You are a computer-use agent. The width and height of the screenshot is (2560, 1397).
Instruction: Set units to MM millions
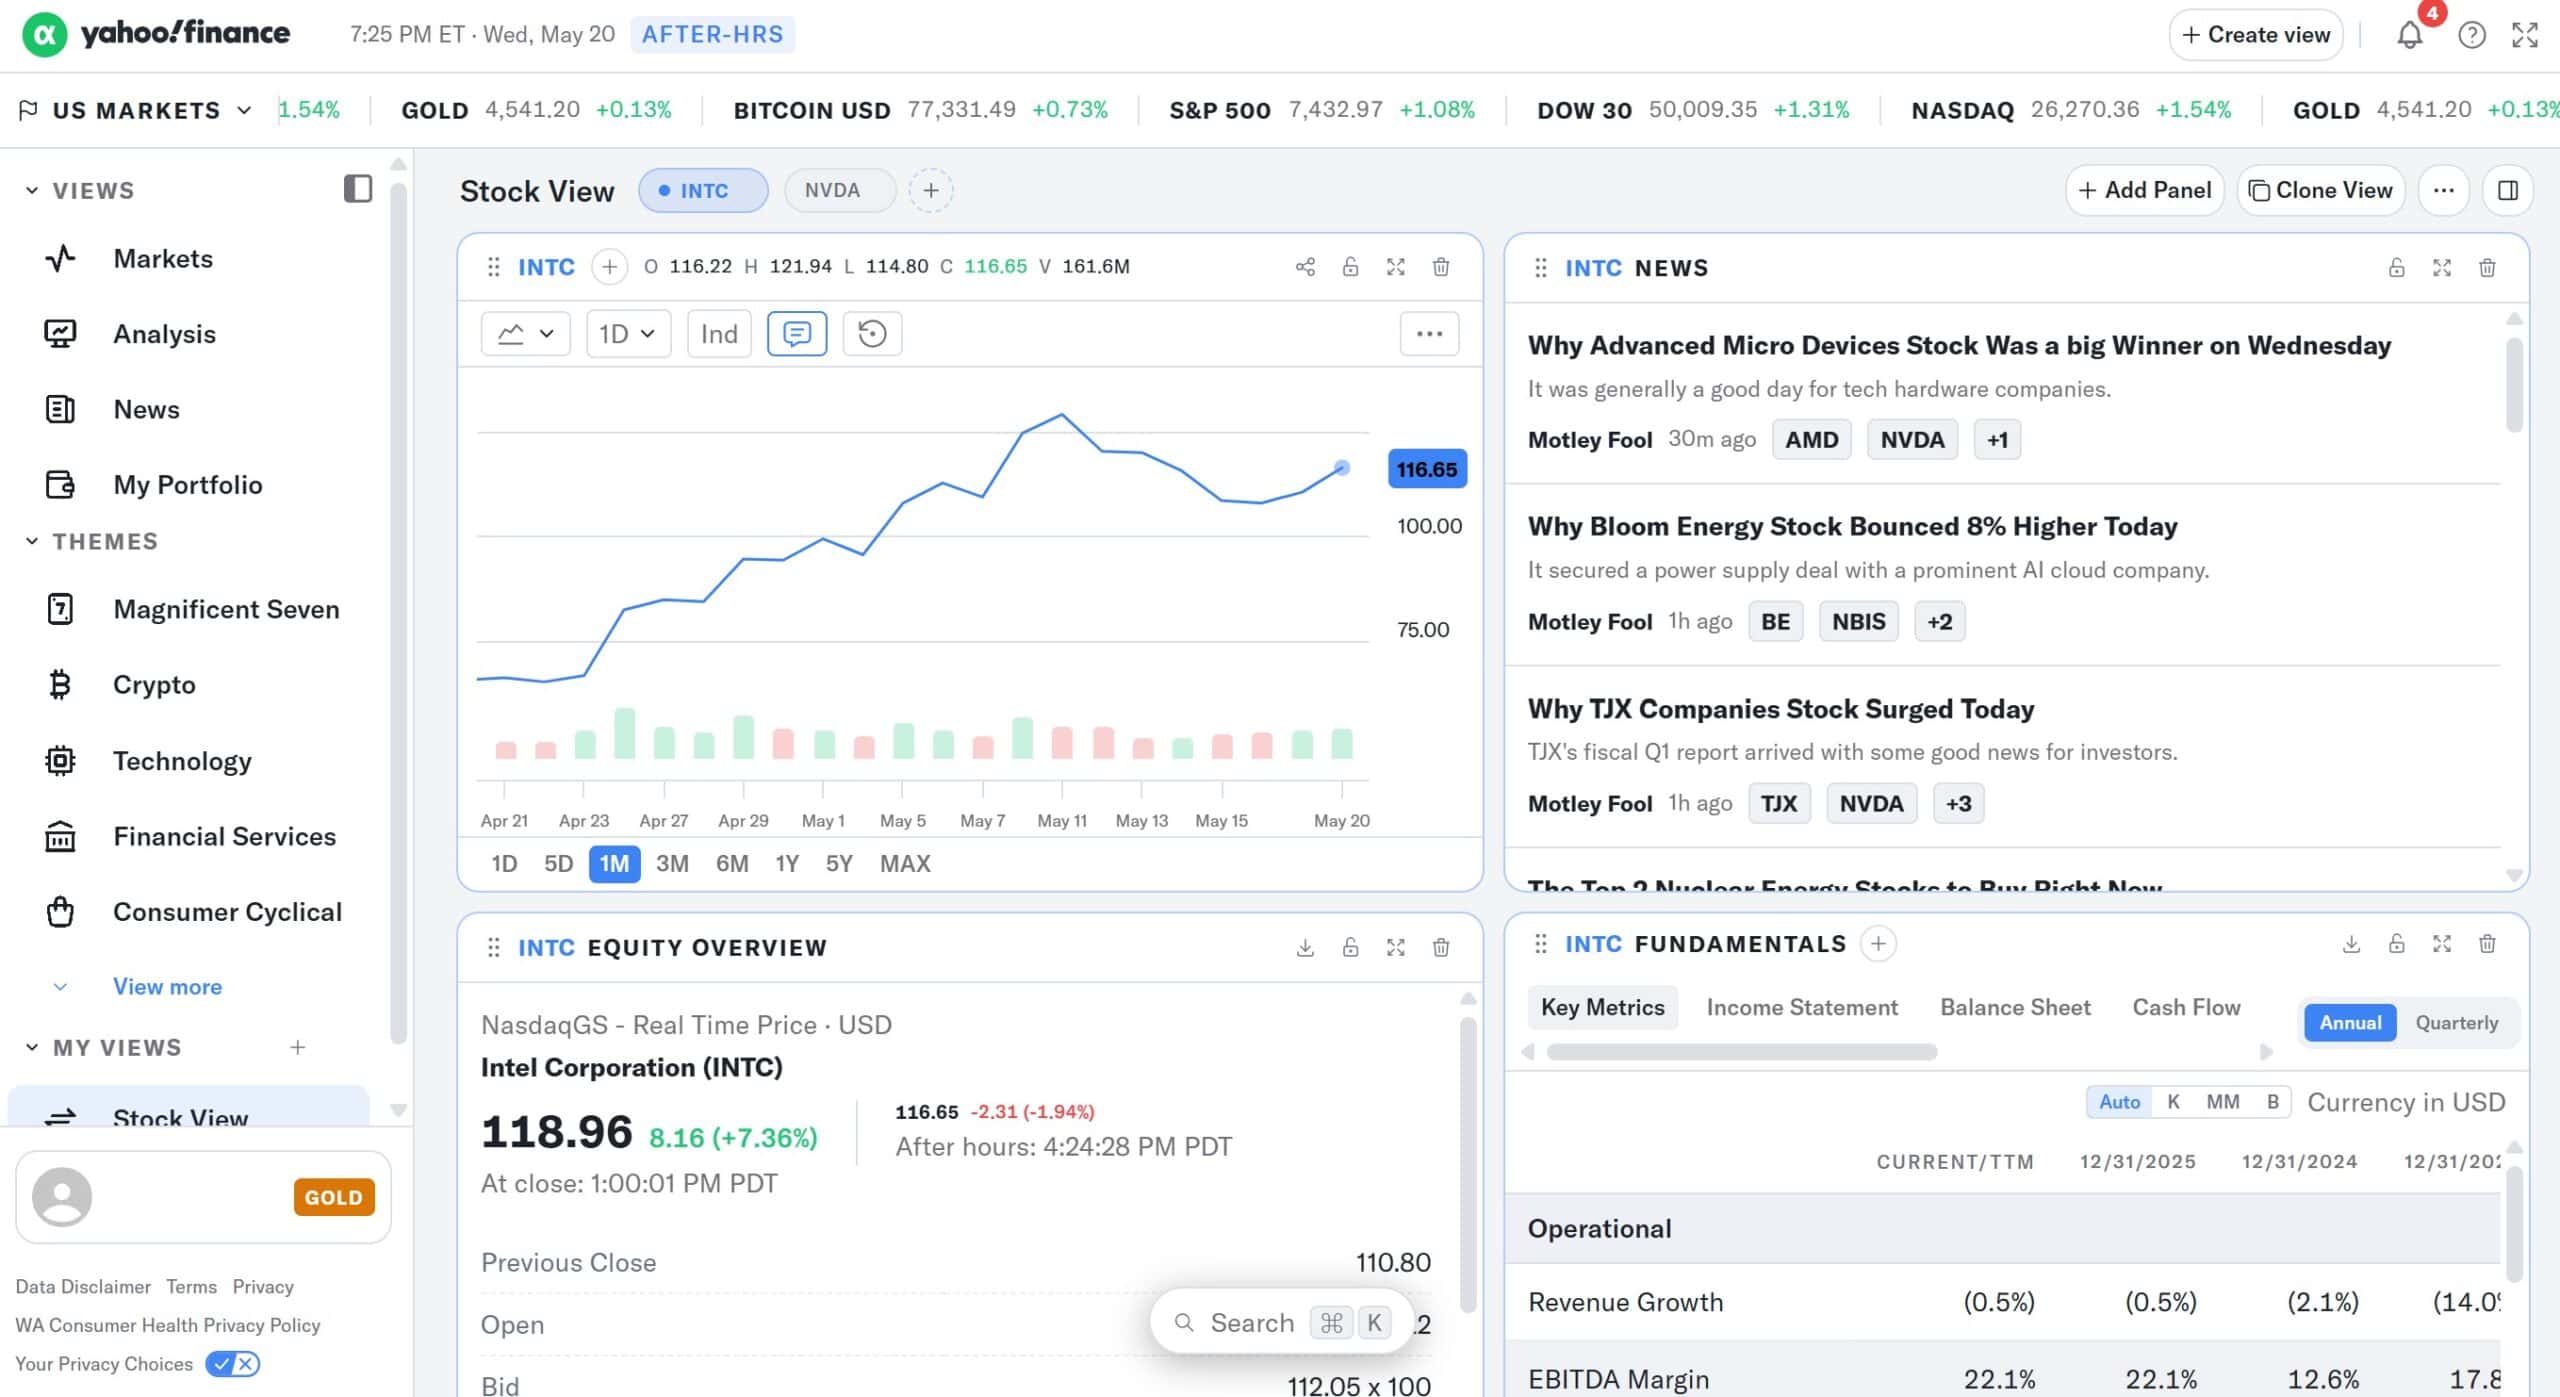point(2222,1102)
